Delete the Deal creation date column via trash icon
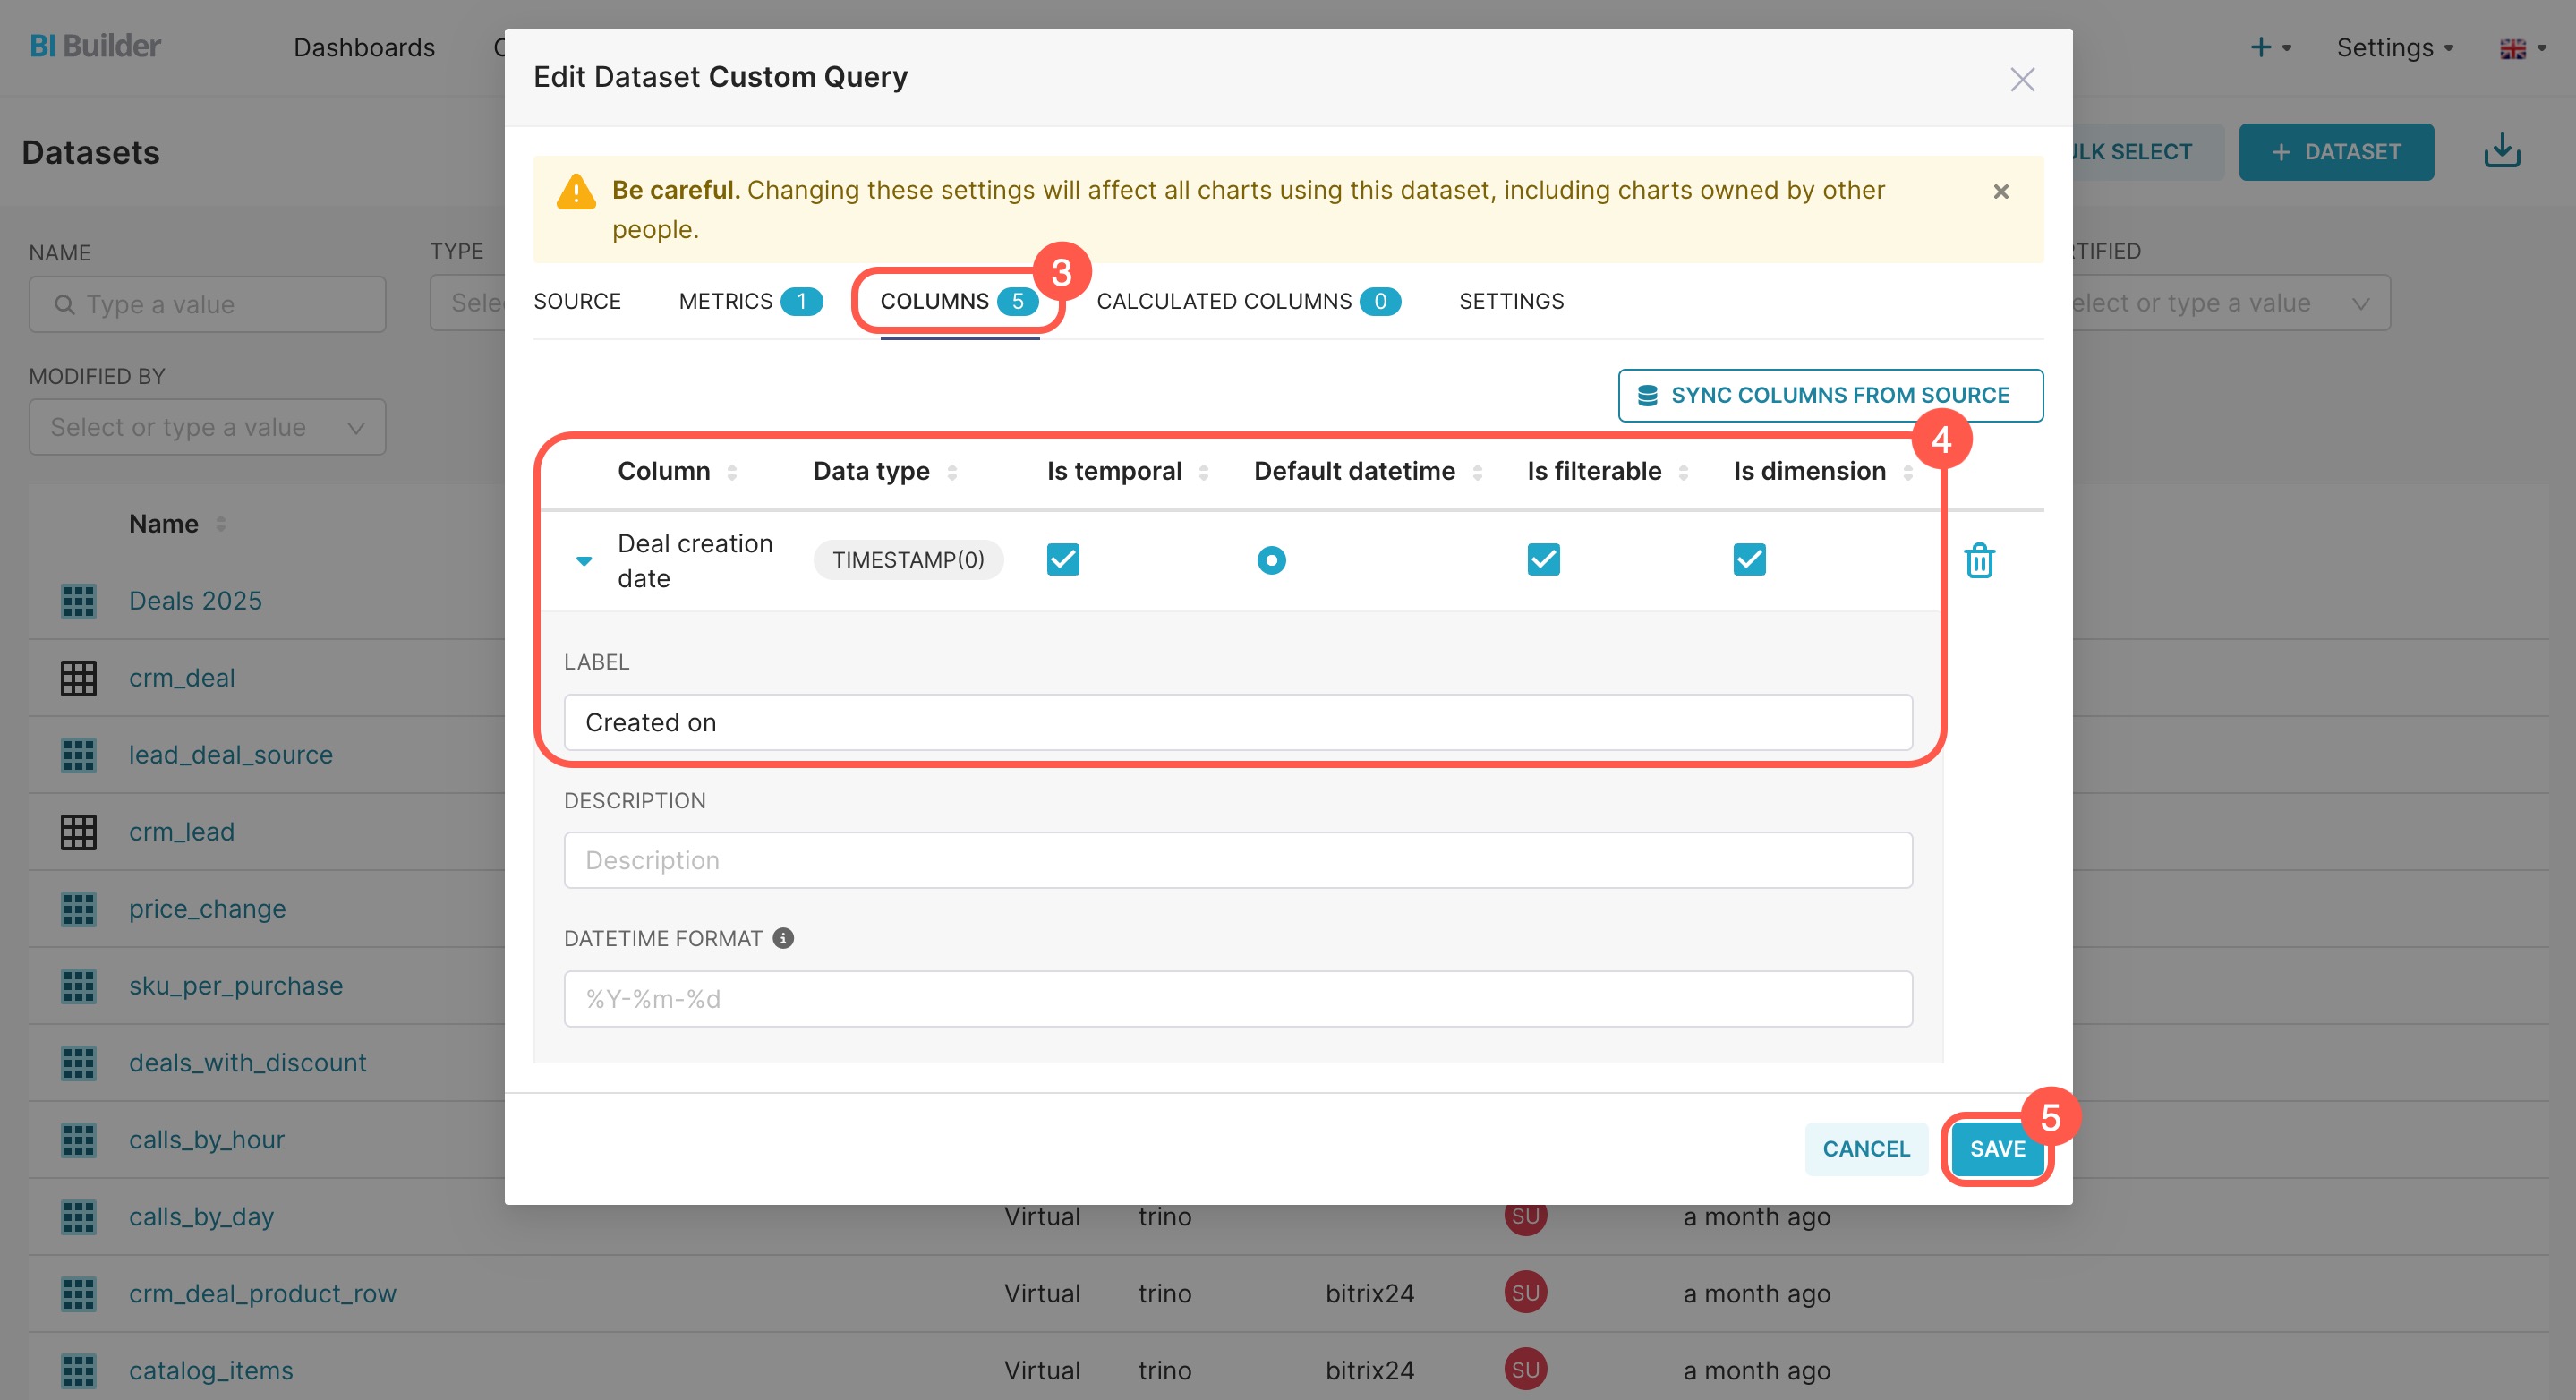This screenshot has height=1400, width=2576. coord(1979,560)
